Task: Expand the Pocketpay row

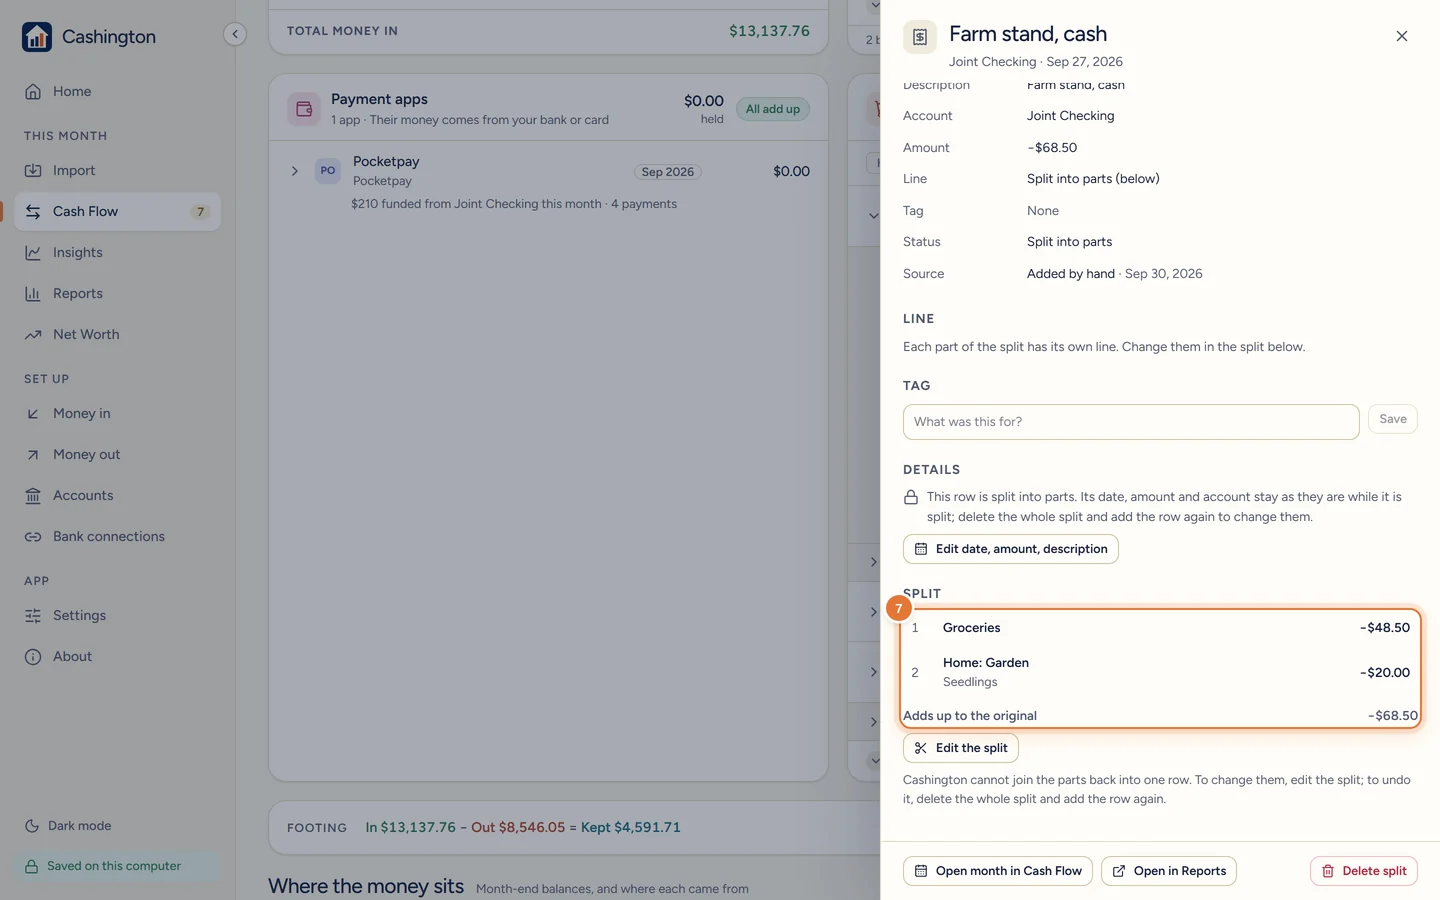Action: [295, 171]
